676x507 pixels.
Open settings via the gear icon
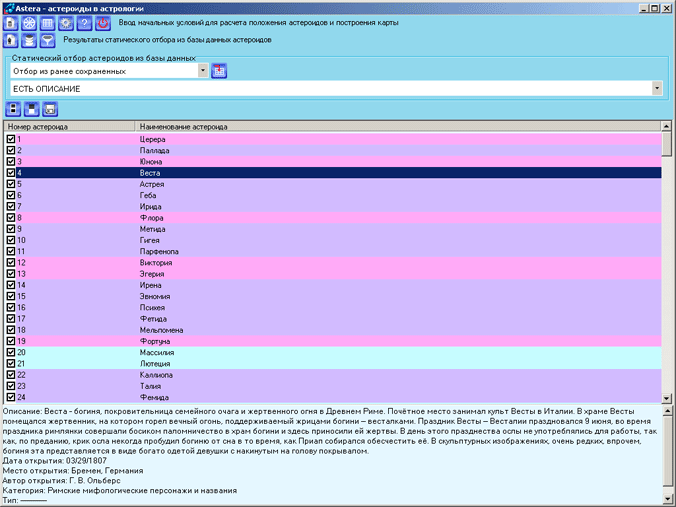click(x=66, y=22)
